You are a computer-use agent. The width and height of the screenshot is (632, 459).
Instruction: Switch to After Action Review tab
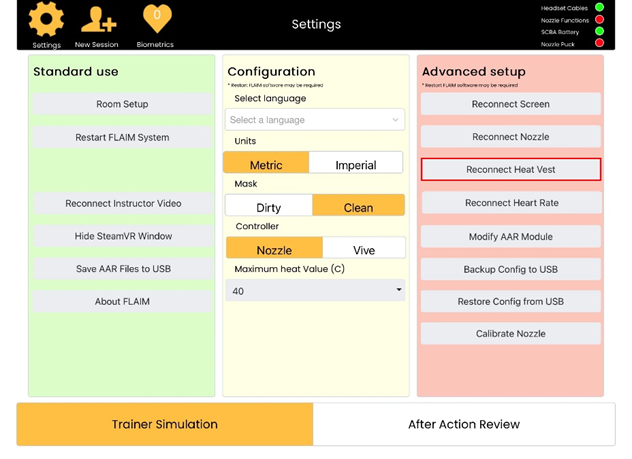(x=464, y=424)
